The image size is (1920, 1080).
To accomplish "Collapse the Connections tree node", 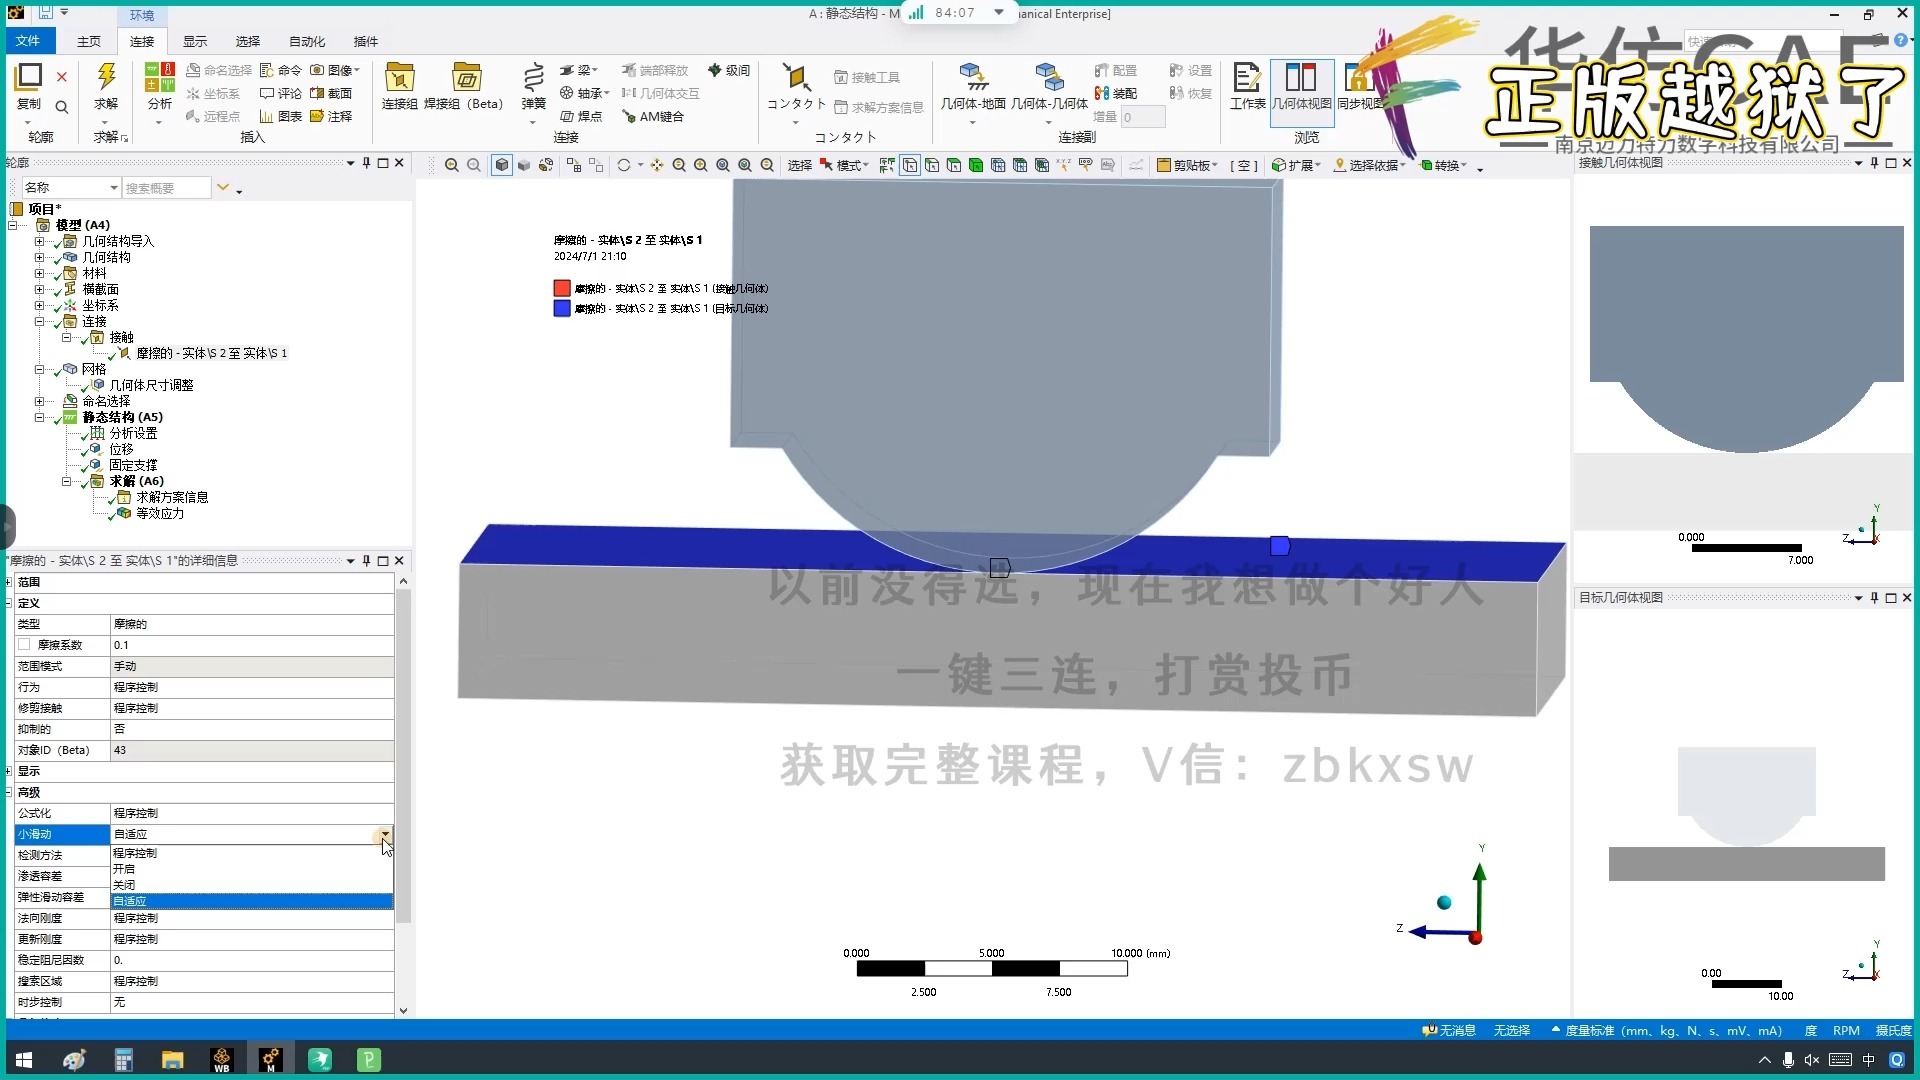I will (x=40, y=321).
